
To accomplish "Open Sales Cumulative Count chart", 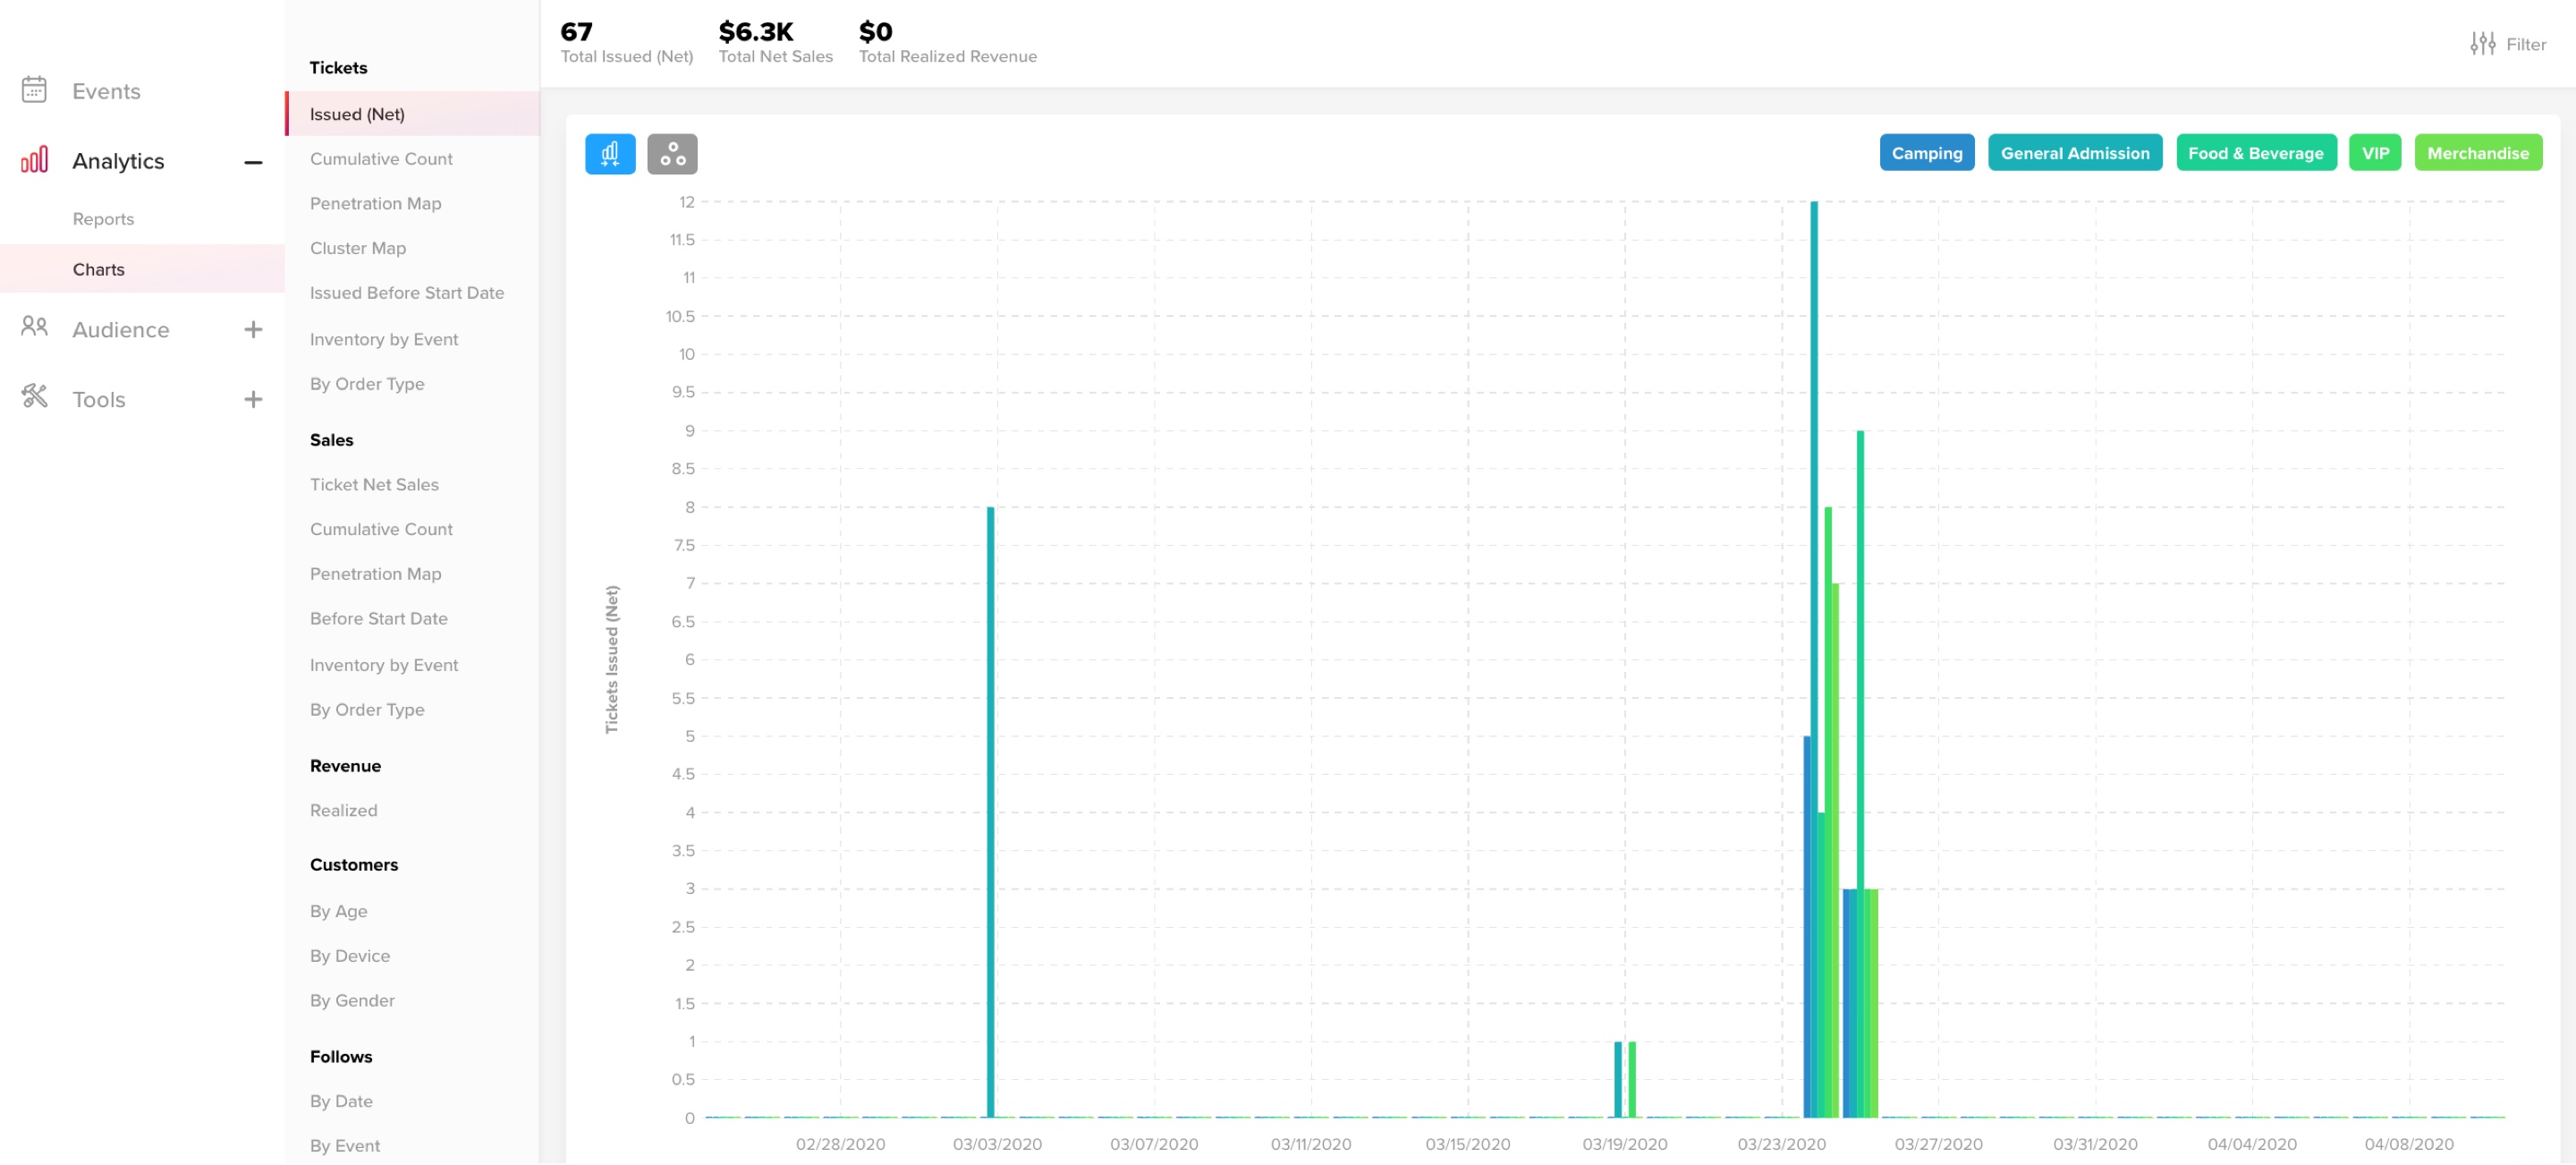I will click(x=381, y=529).
